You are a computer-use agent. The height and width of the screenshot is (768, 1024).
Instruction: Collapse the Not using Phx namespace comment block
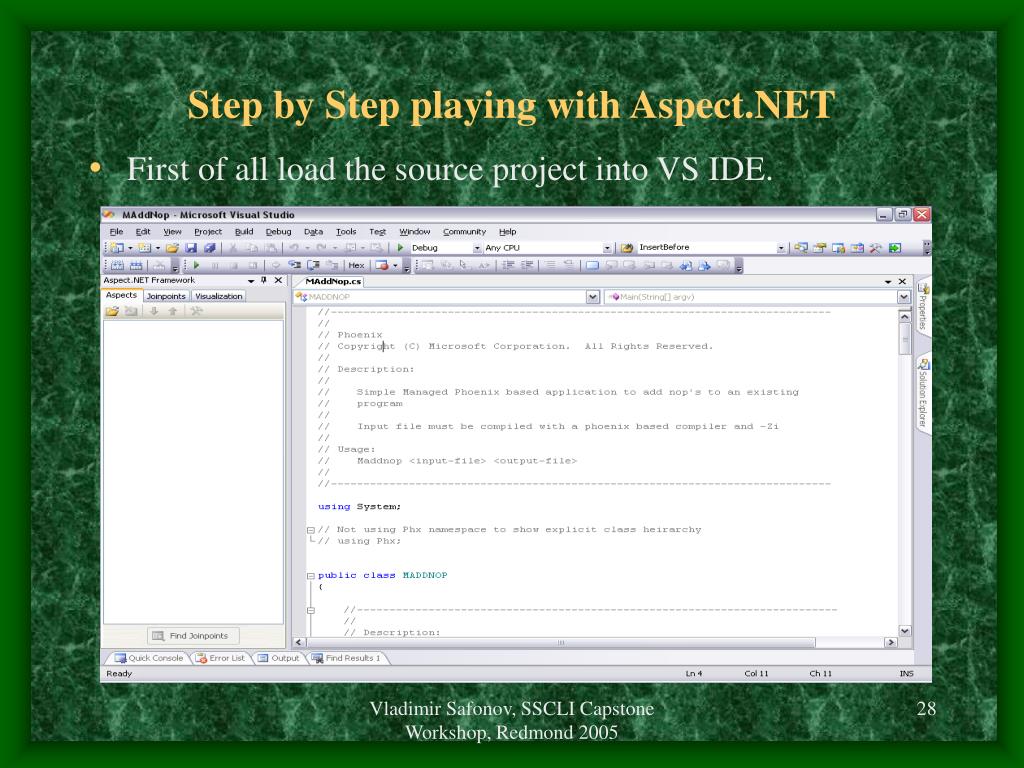point(311,530)
